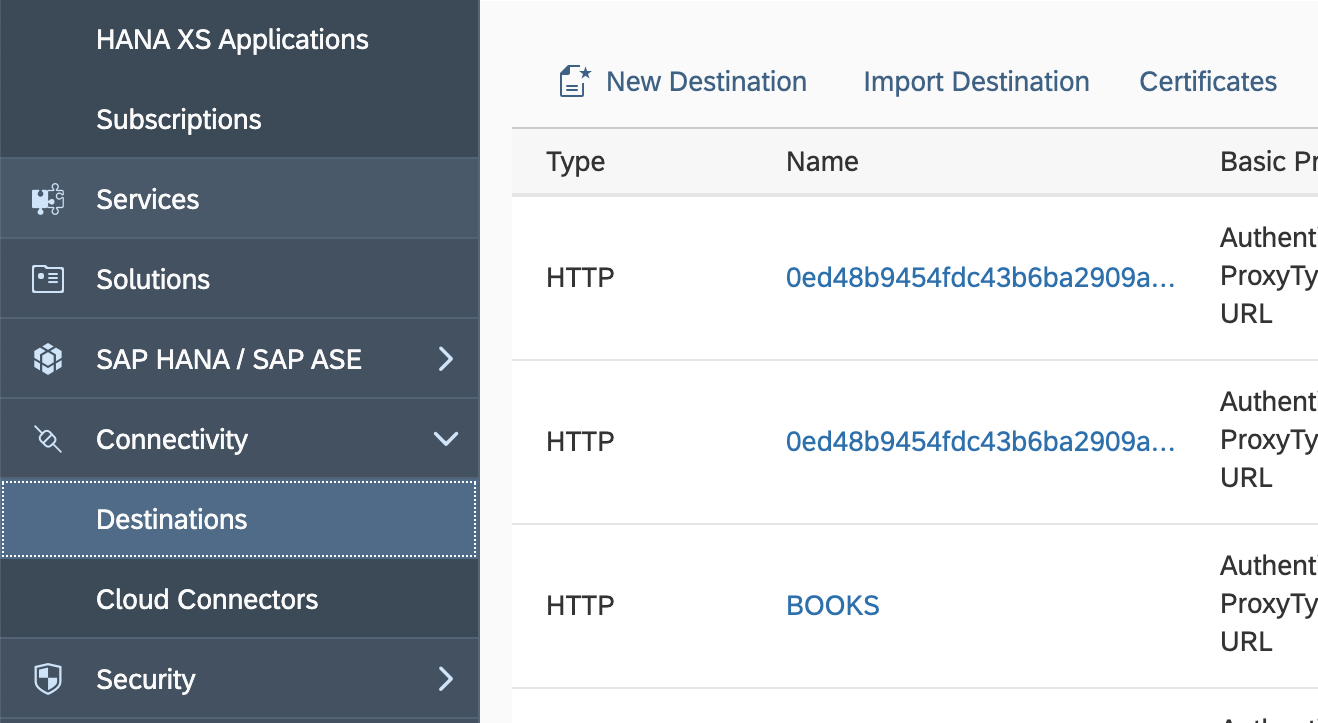Open the second 0ed48b destination

pos(980,441)
